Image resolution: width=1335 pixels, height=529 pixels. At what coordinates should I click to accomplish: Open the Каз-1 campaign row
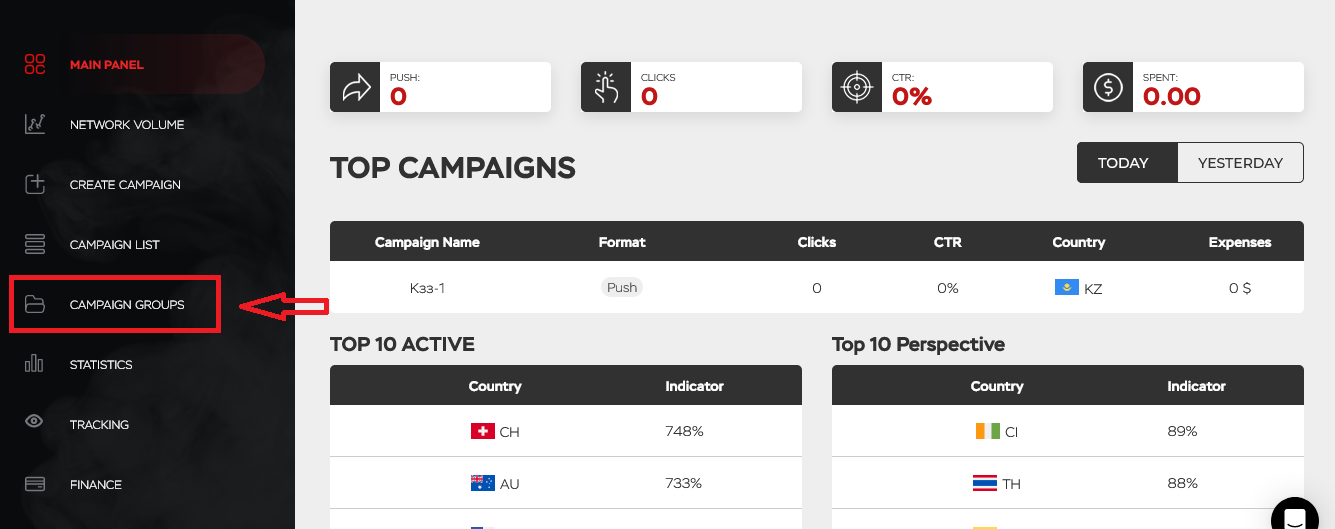(x=817, y=288)
